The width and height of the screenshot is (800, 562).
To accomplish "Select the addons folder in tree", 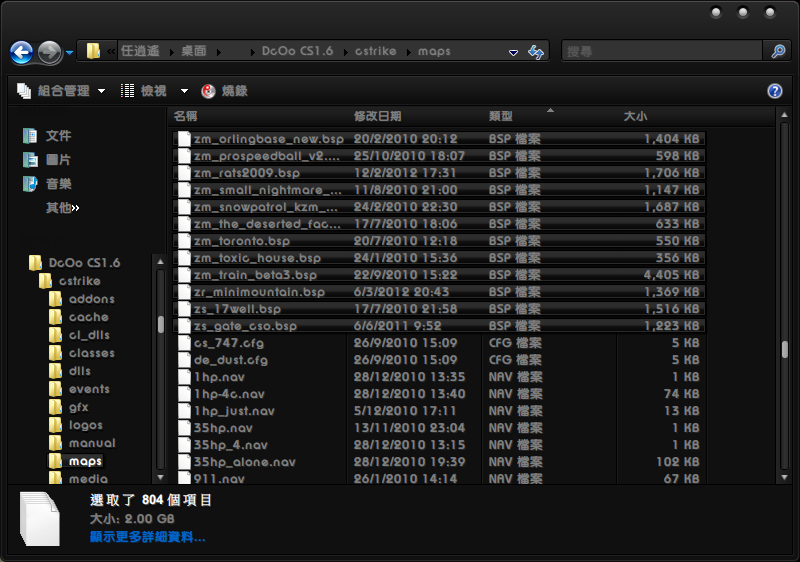I will (x=91, y=299).
